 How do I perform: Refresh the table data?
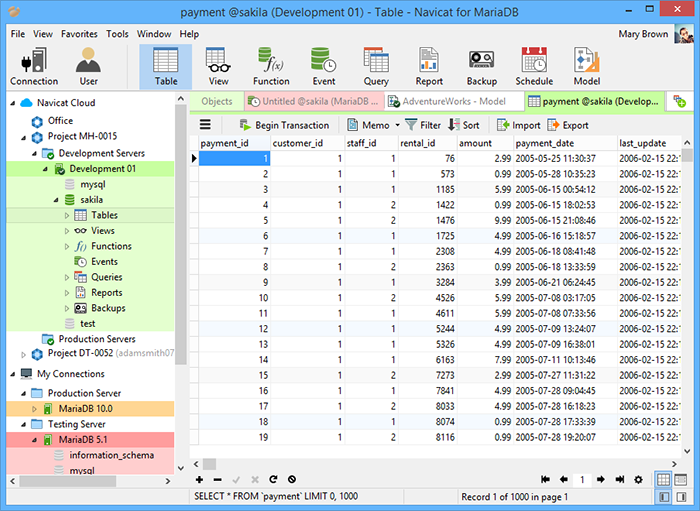tap(273, 479)
